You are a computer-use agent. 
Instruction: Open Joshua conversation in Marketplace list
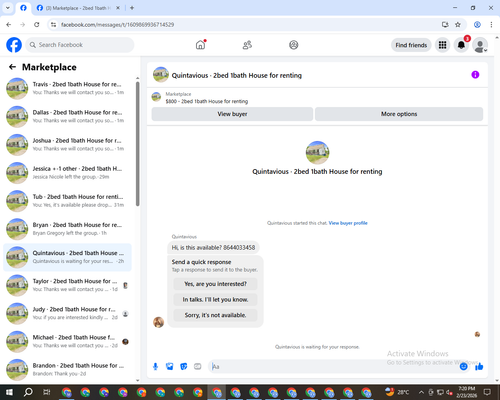(67, 144)
